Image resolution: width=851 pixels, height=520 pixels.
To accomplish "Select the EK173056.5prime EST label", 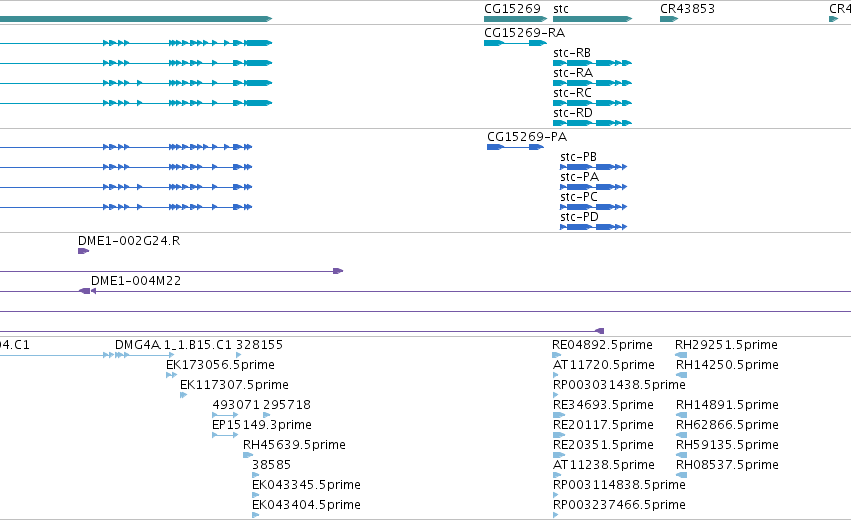I will 220,365.
